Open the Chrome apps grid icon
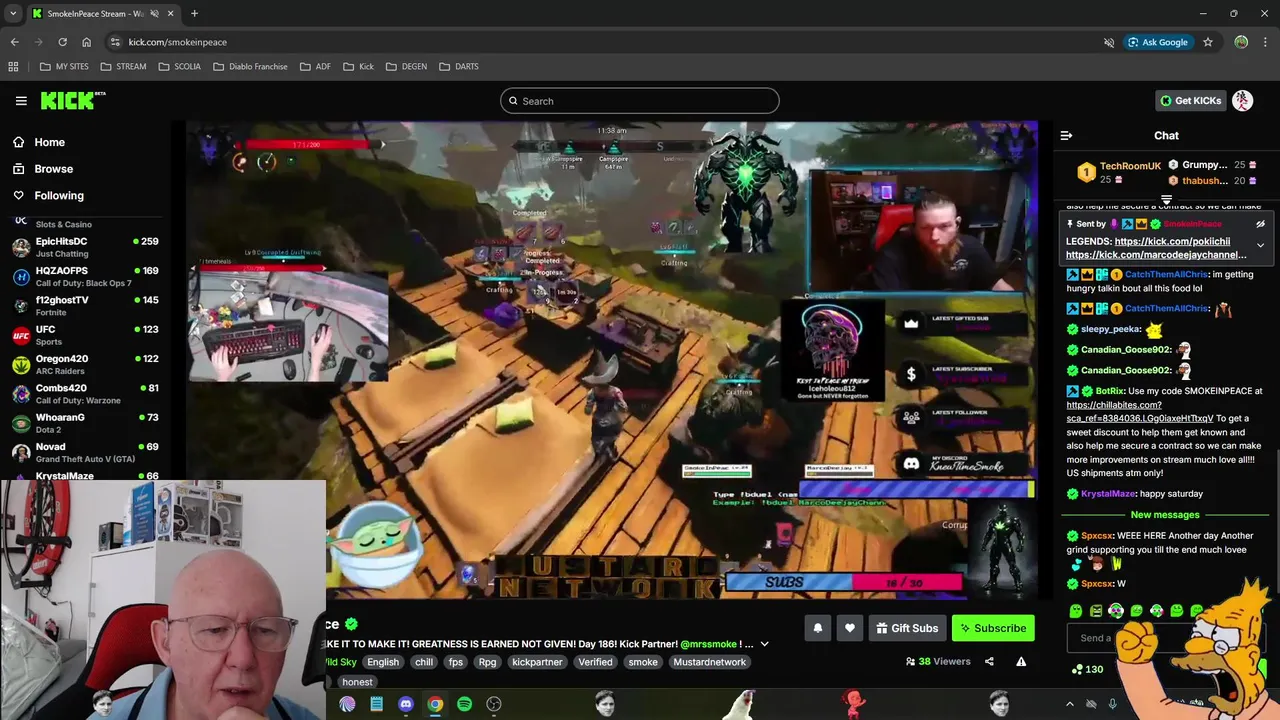 click(13, 66)
